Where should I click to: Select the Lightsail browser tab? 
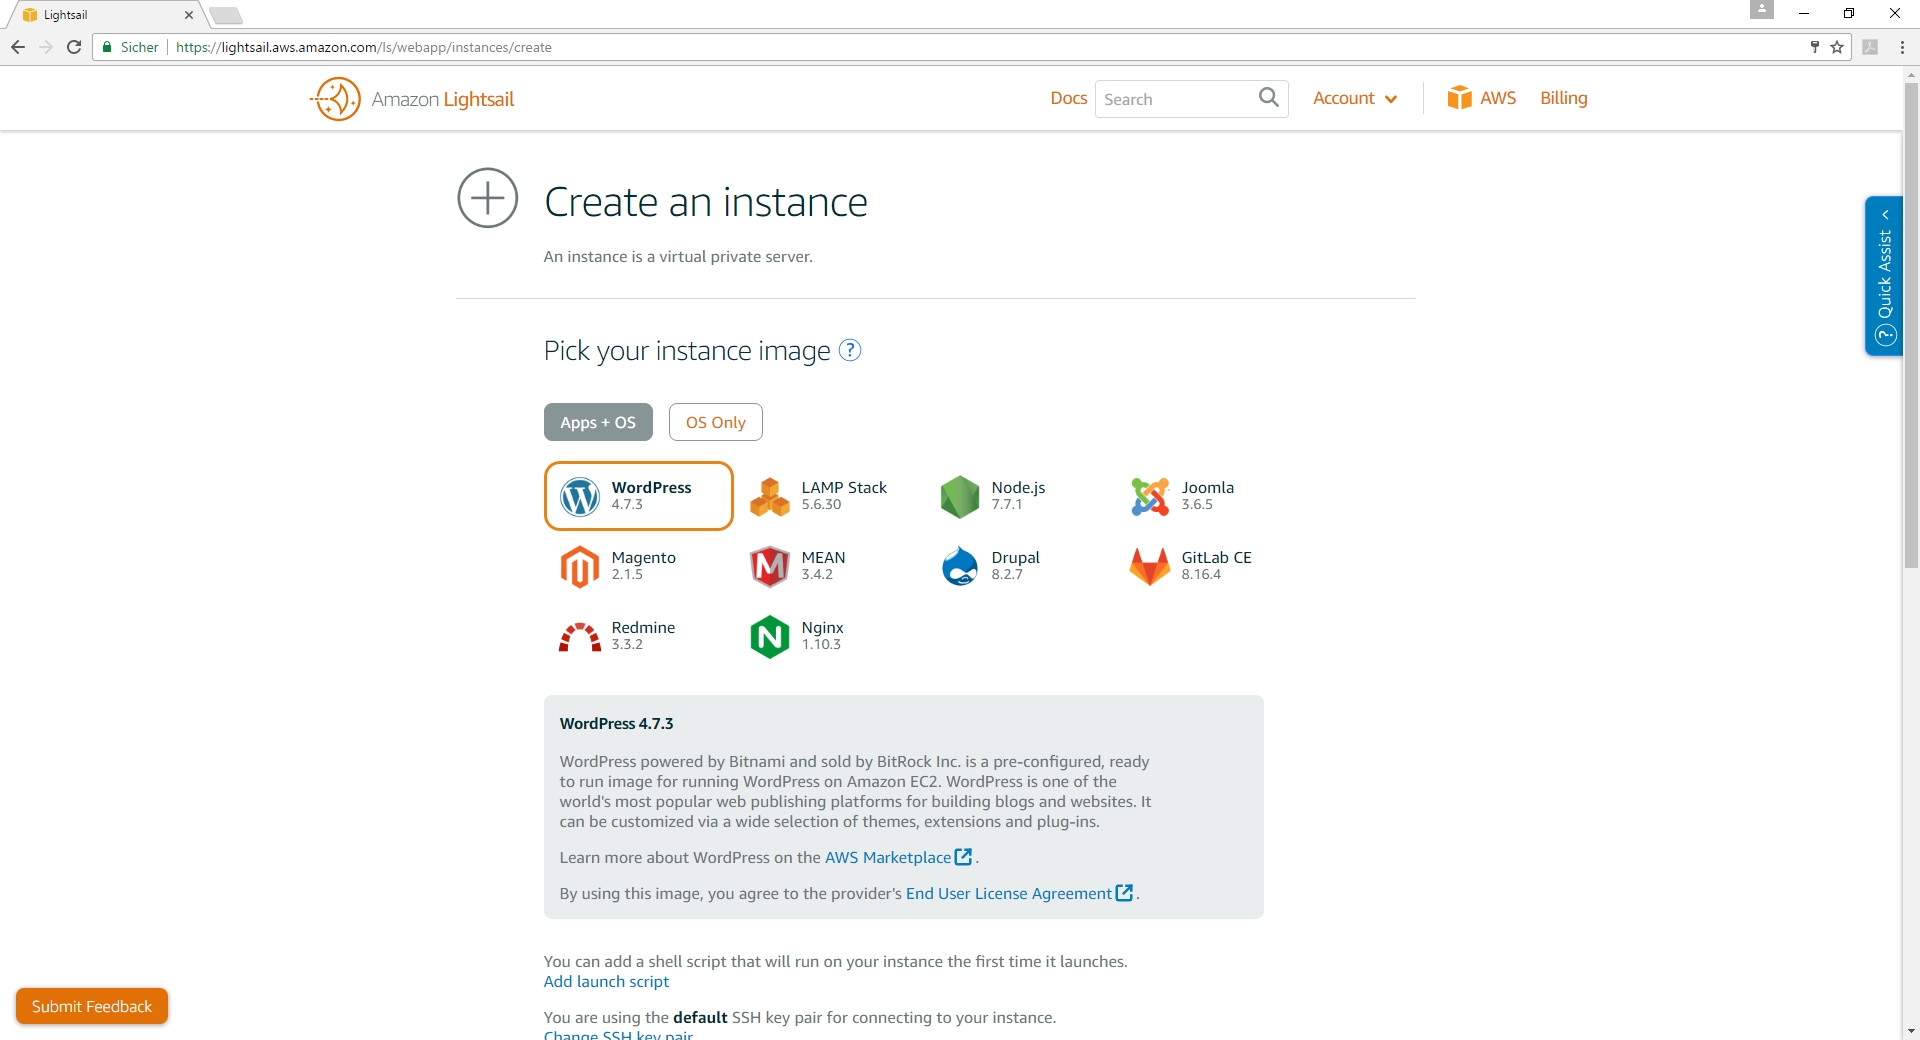click(105, 15)
